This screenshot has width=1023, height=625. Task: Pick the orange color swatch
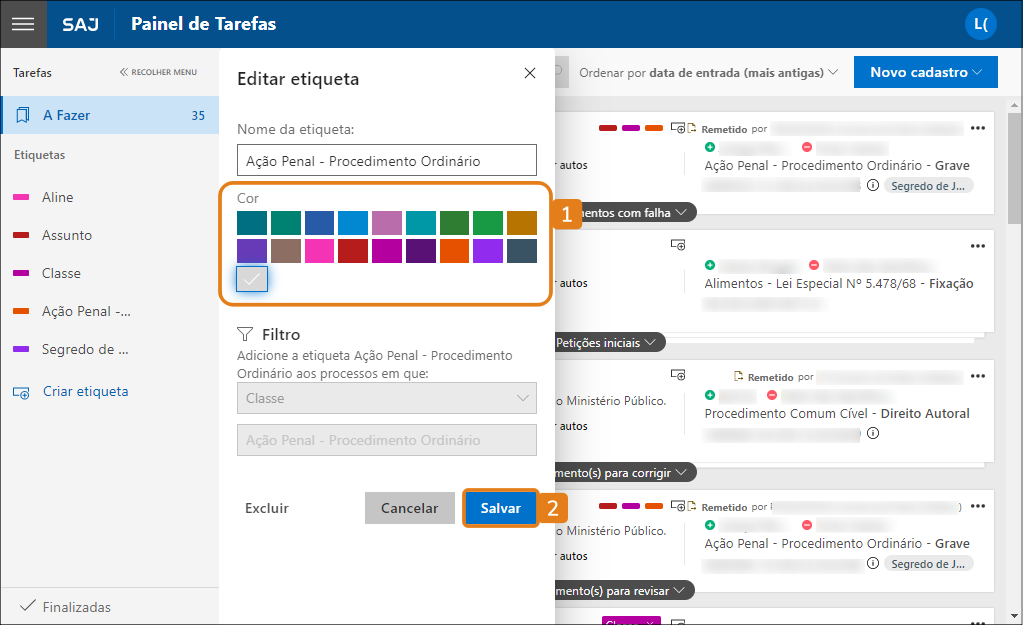pos(455,251)
